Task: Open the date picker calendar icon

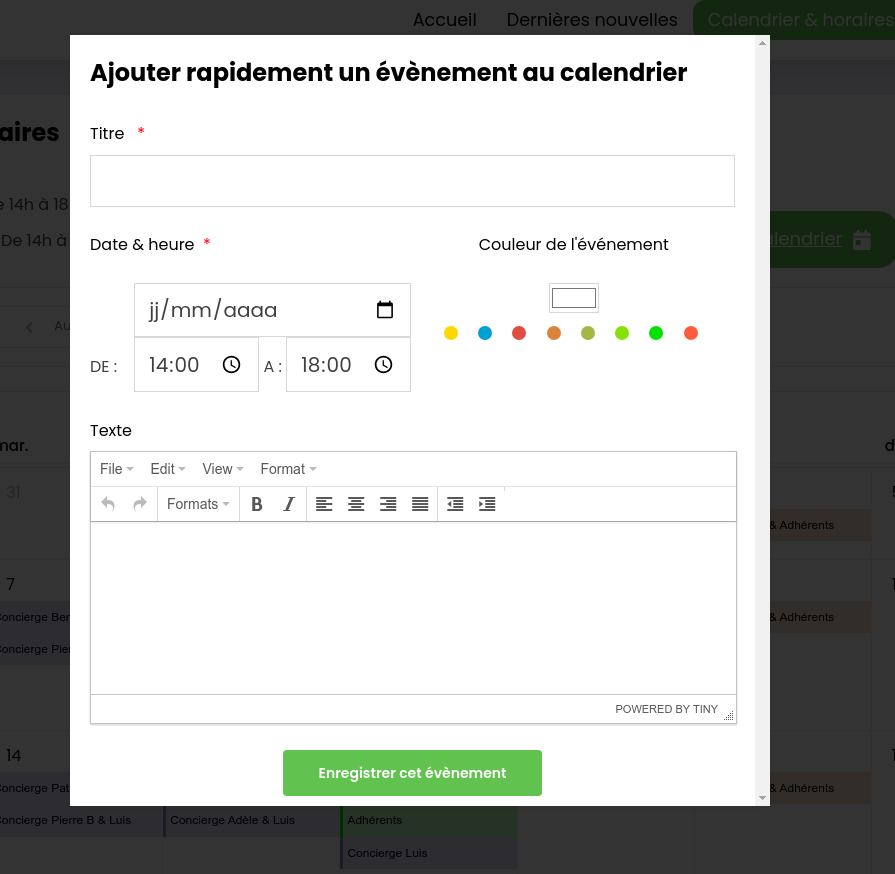Action: point(385,309)
